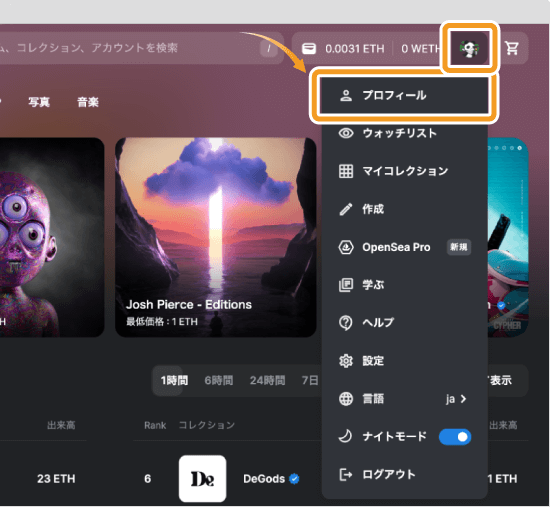
Task: Click rank number 6
Action: click(x=148, y=479)
